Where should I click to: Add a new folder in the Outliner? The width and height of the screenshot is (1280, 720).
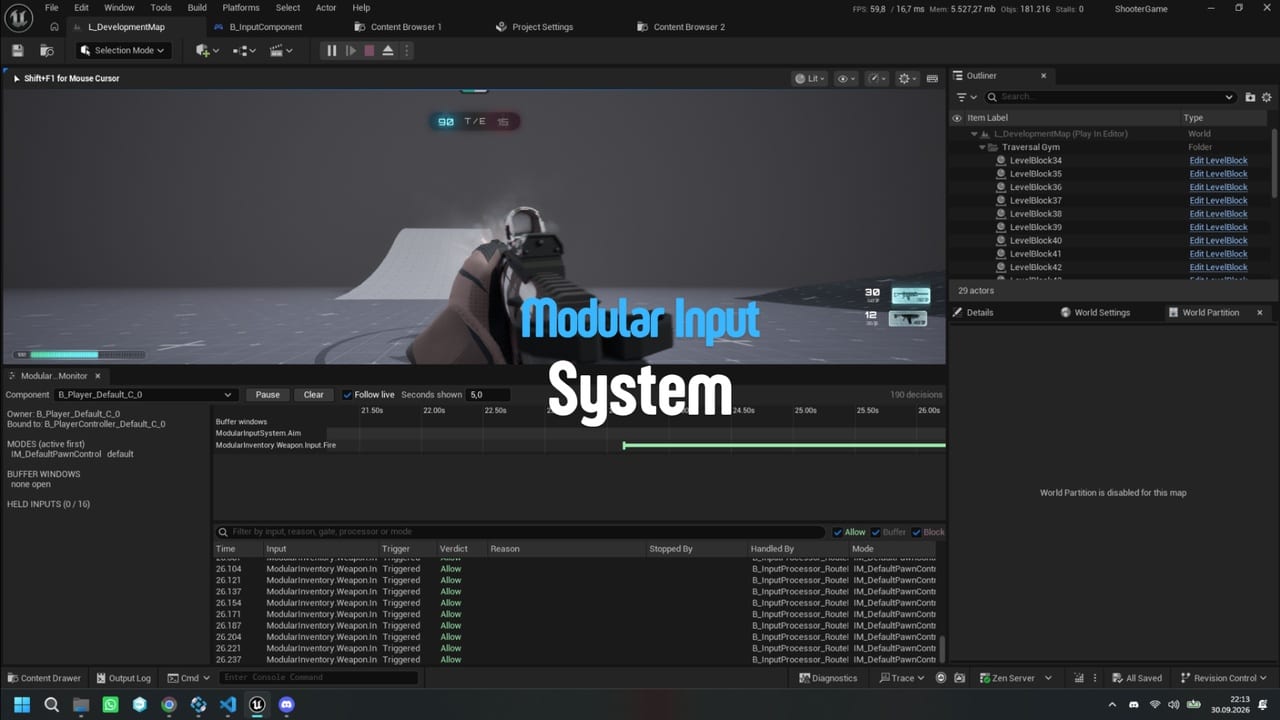click(x=1250, y=97)
